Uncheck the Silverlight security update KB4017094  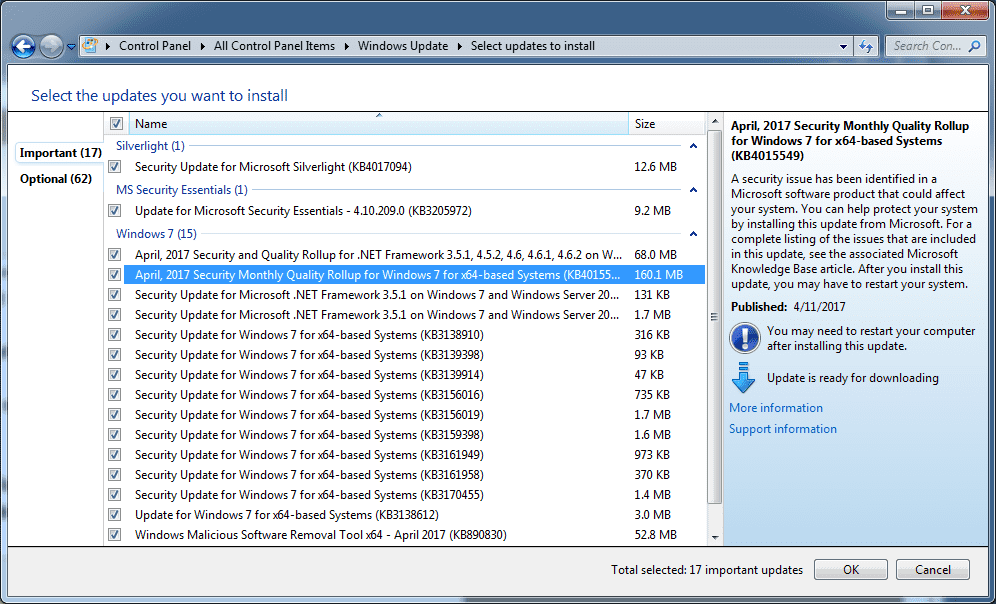115,167
